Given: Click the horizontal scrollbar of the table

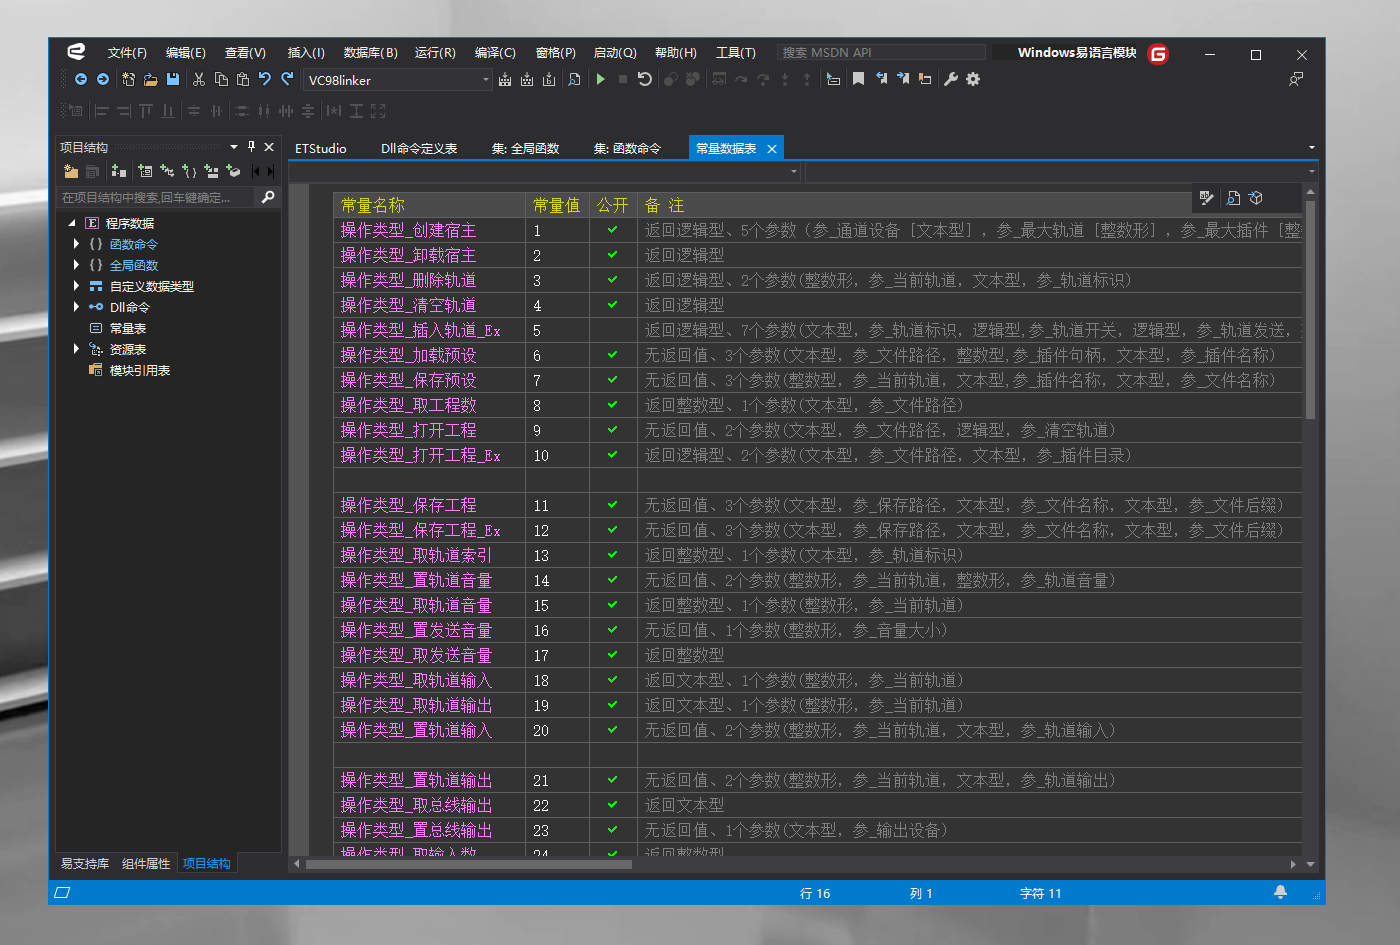Looking at the screenshot, I should point(469,864).
